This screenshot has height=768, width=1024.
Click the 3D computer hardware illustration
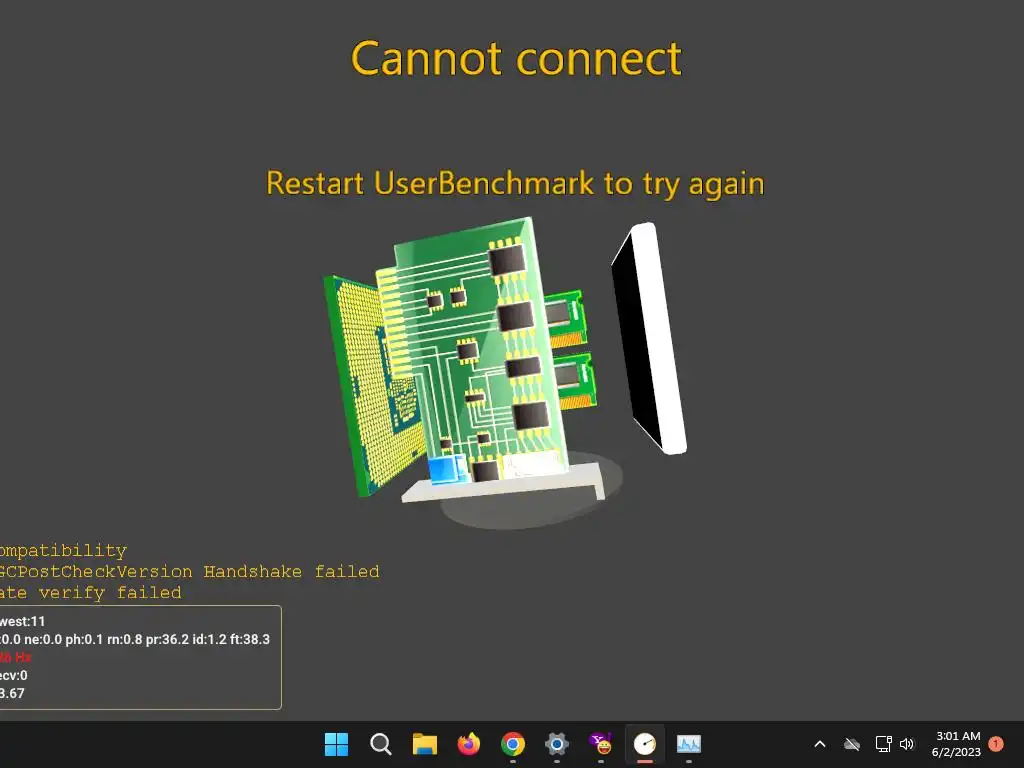(505, 372)
